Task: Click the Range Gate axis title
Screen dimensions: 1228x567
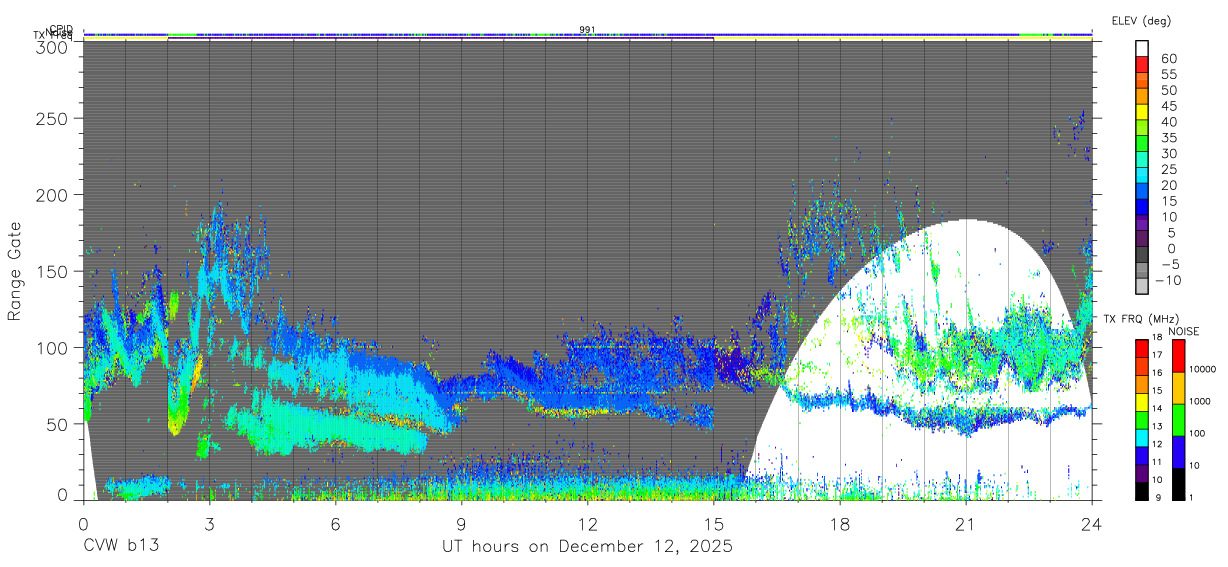Action: [15, 271]
